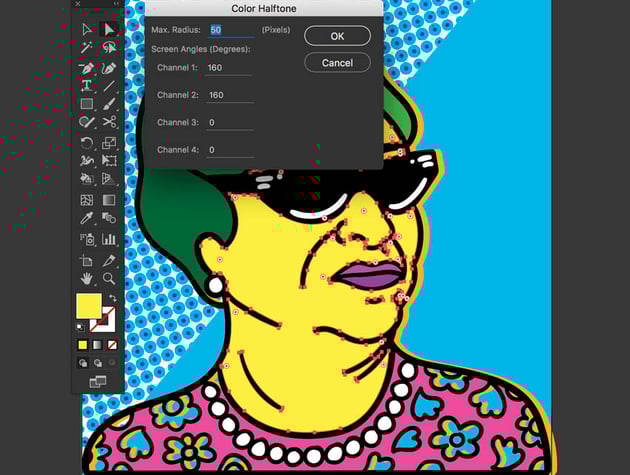Select the Symbol Sprayer tool
Screen dimensions: 630x475
[87, 239]
